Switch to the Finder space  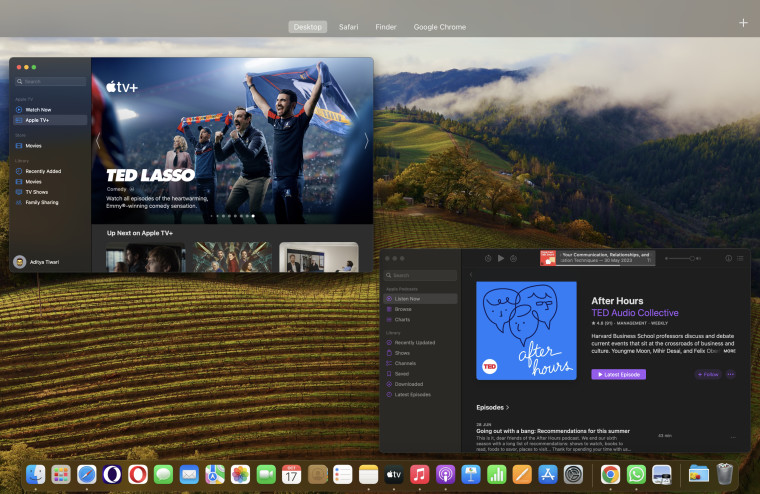pyautogui.click(x=386, y=27)
